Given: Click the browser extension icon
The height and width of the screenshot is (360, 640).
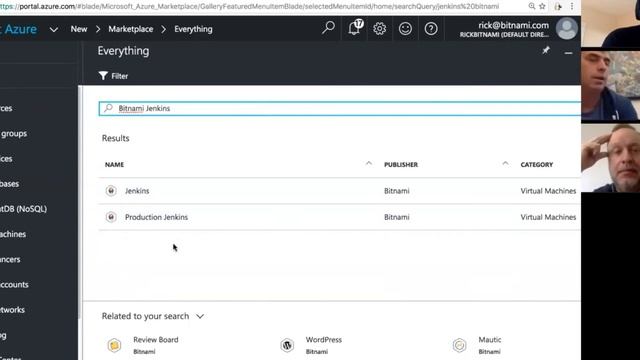Looking at the screenshot, I should 558,6.
